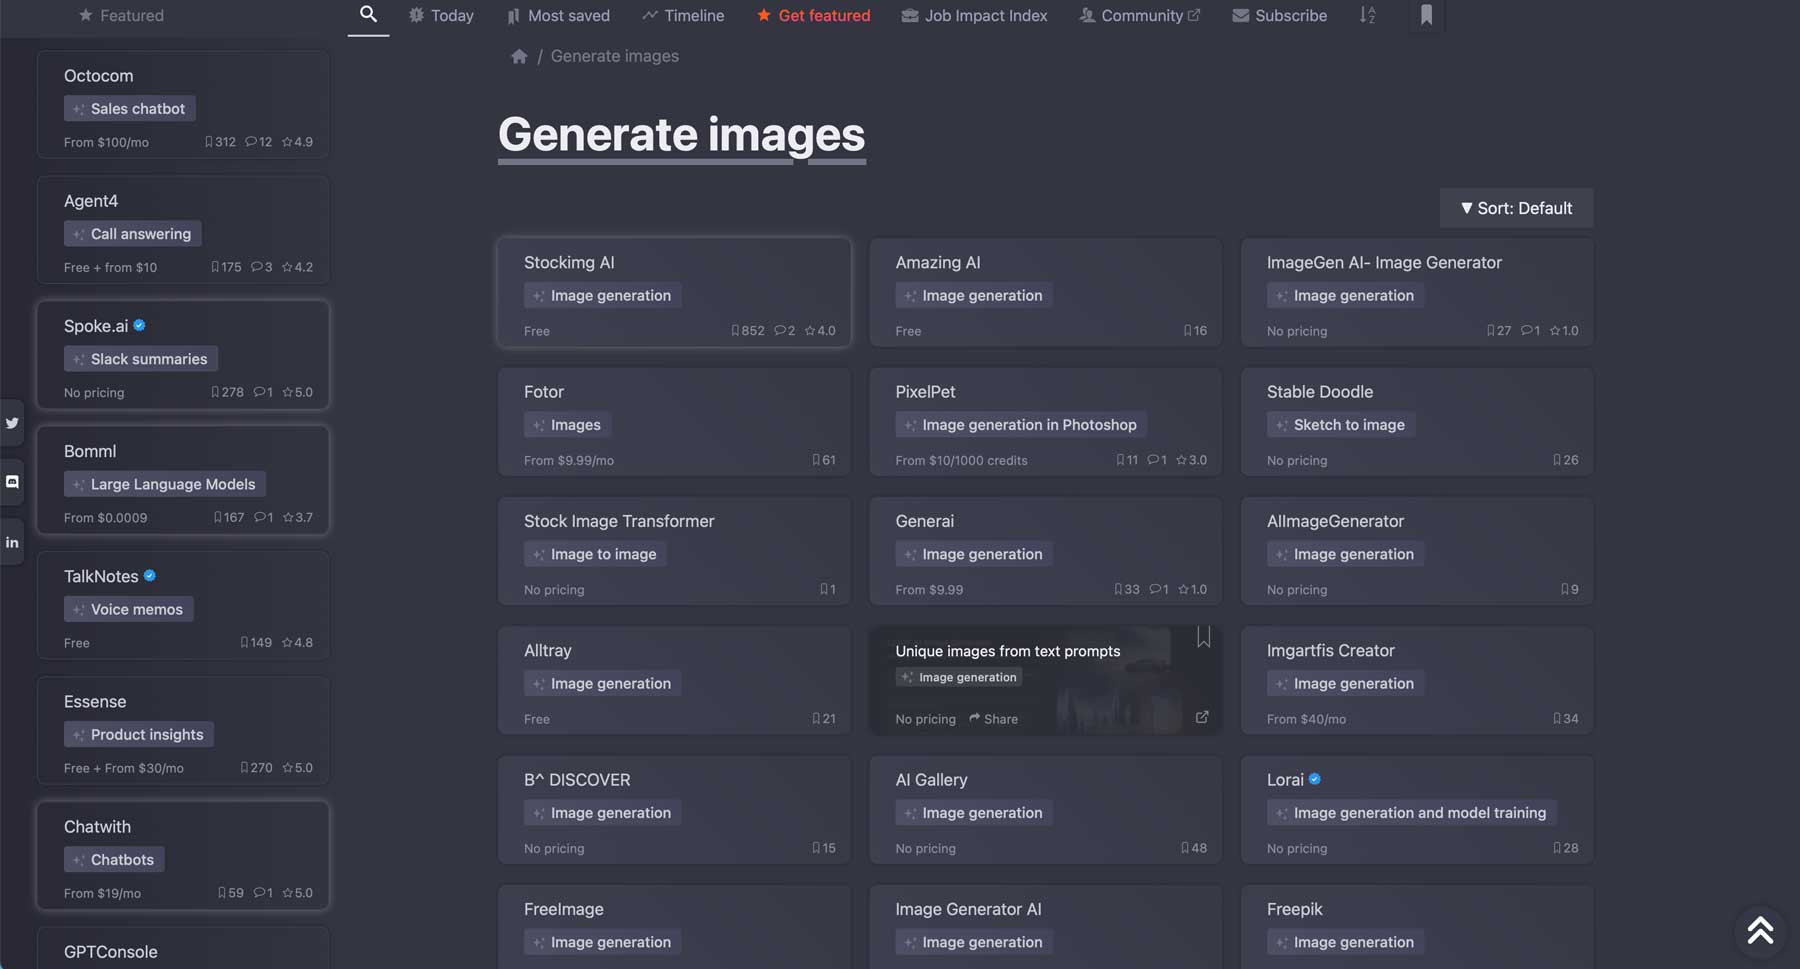Expand the Sort: Default dropdown

pyautogui.click(x=1516, y=208)
